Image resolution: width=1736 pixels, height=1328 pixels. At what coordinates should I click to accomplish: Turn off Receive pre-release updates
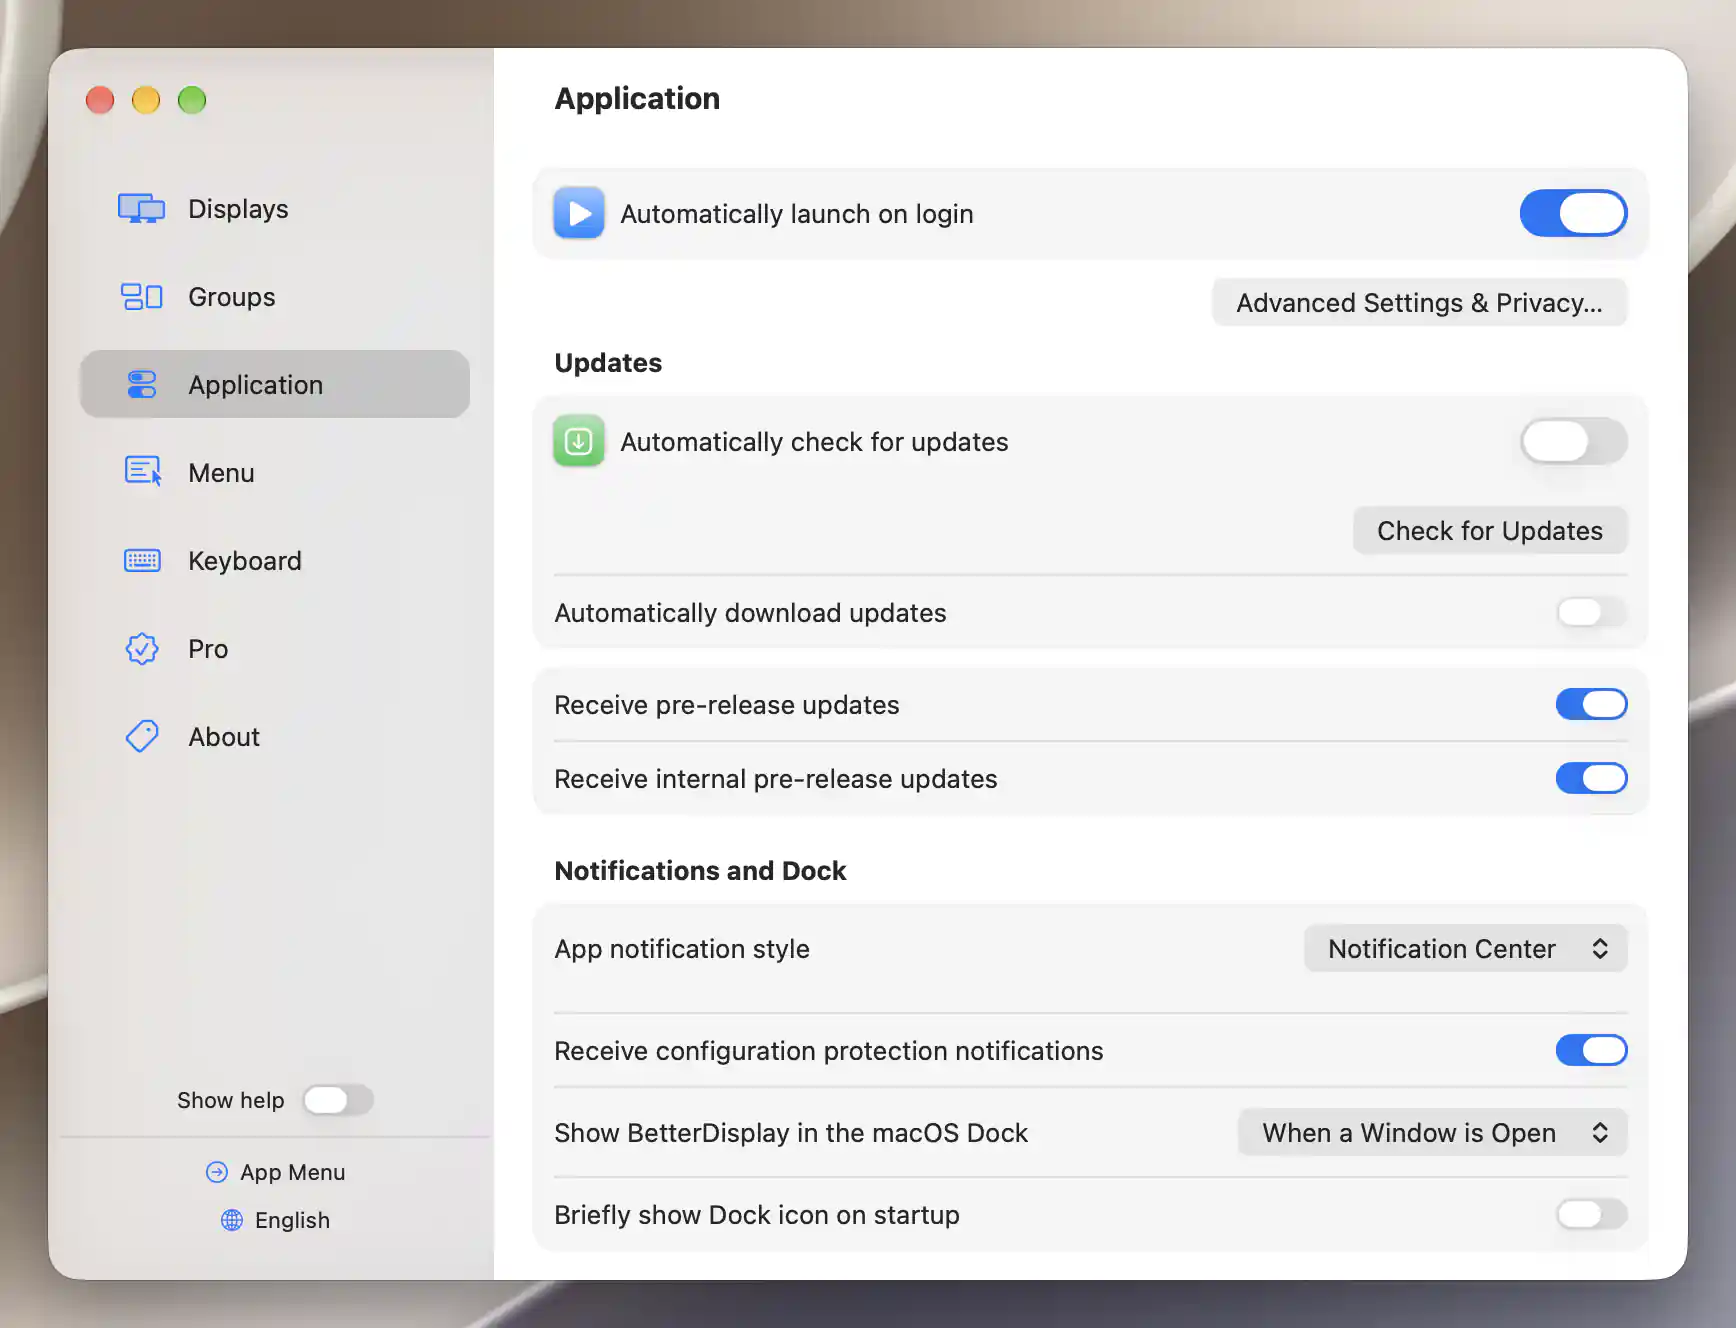coord(1591,704)
